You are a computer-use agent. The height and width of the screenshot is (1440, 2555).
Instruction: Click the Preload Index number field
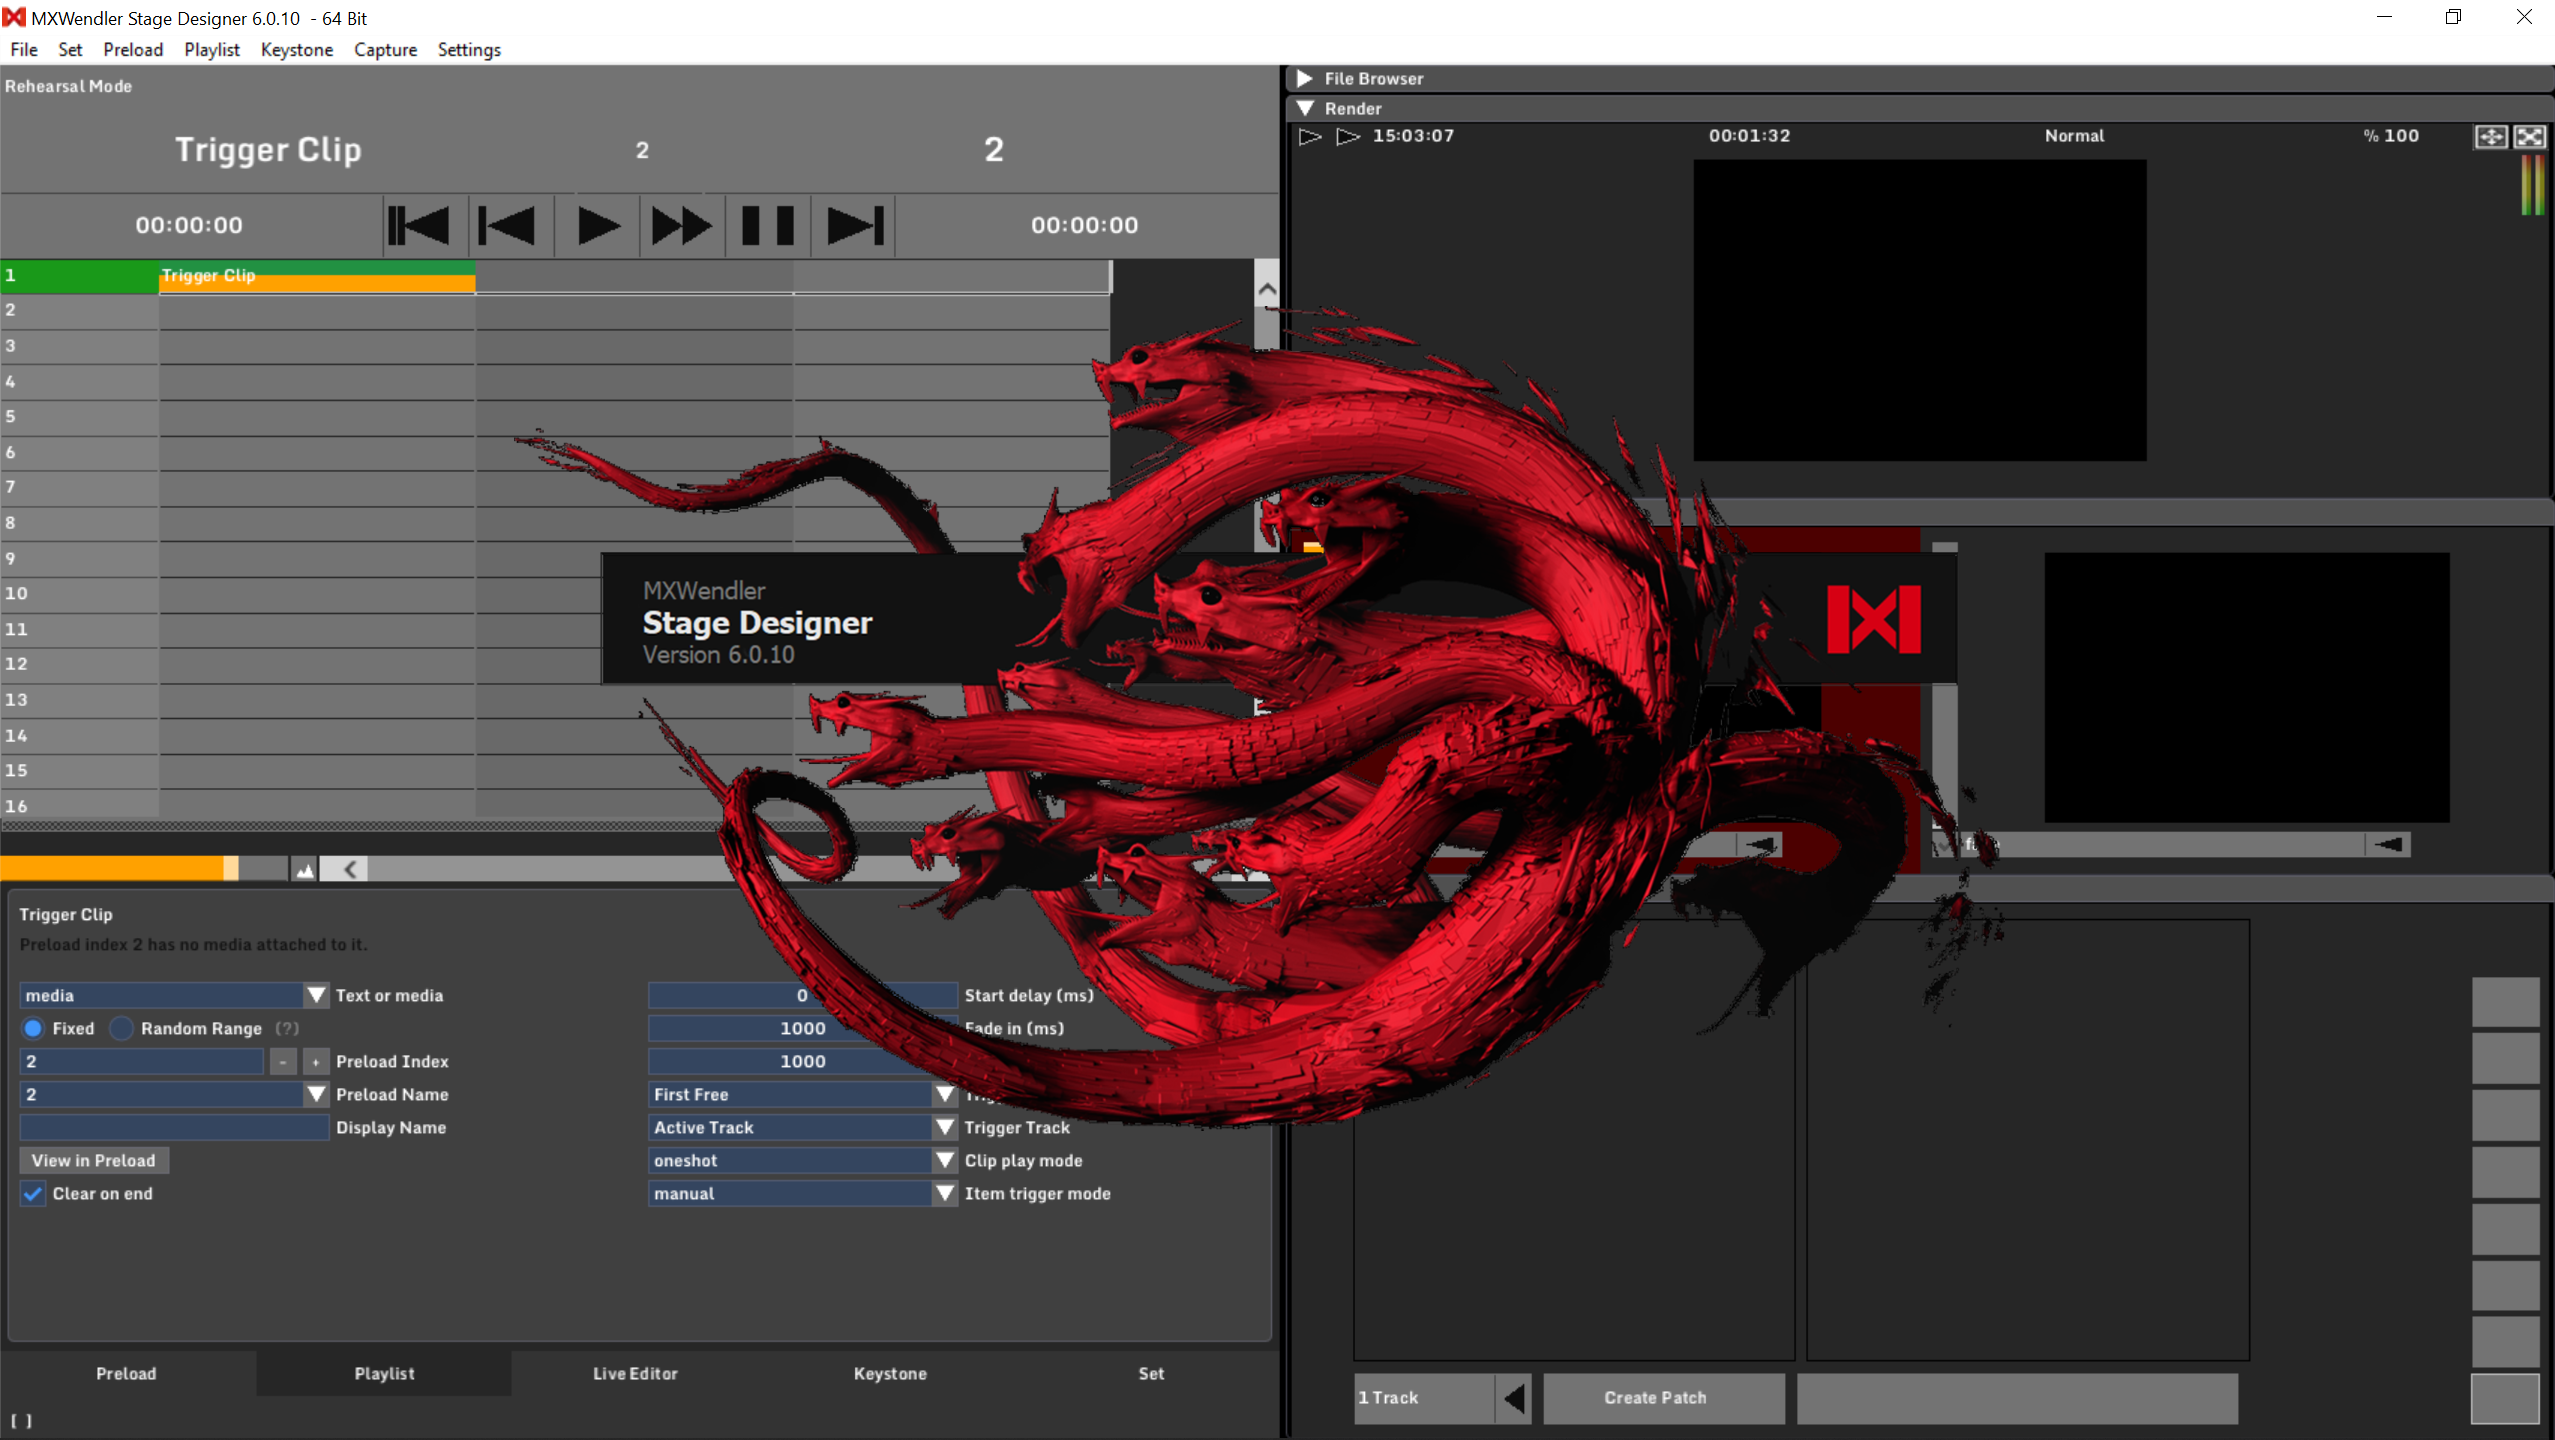(142, 1061)
